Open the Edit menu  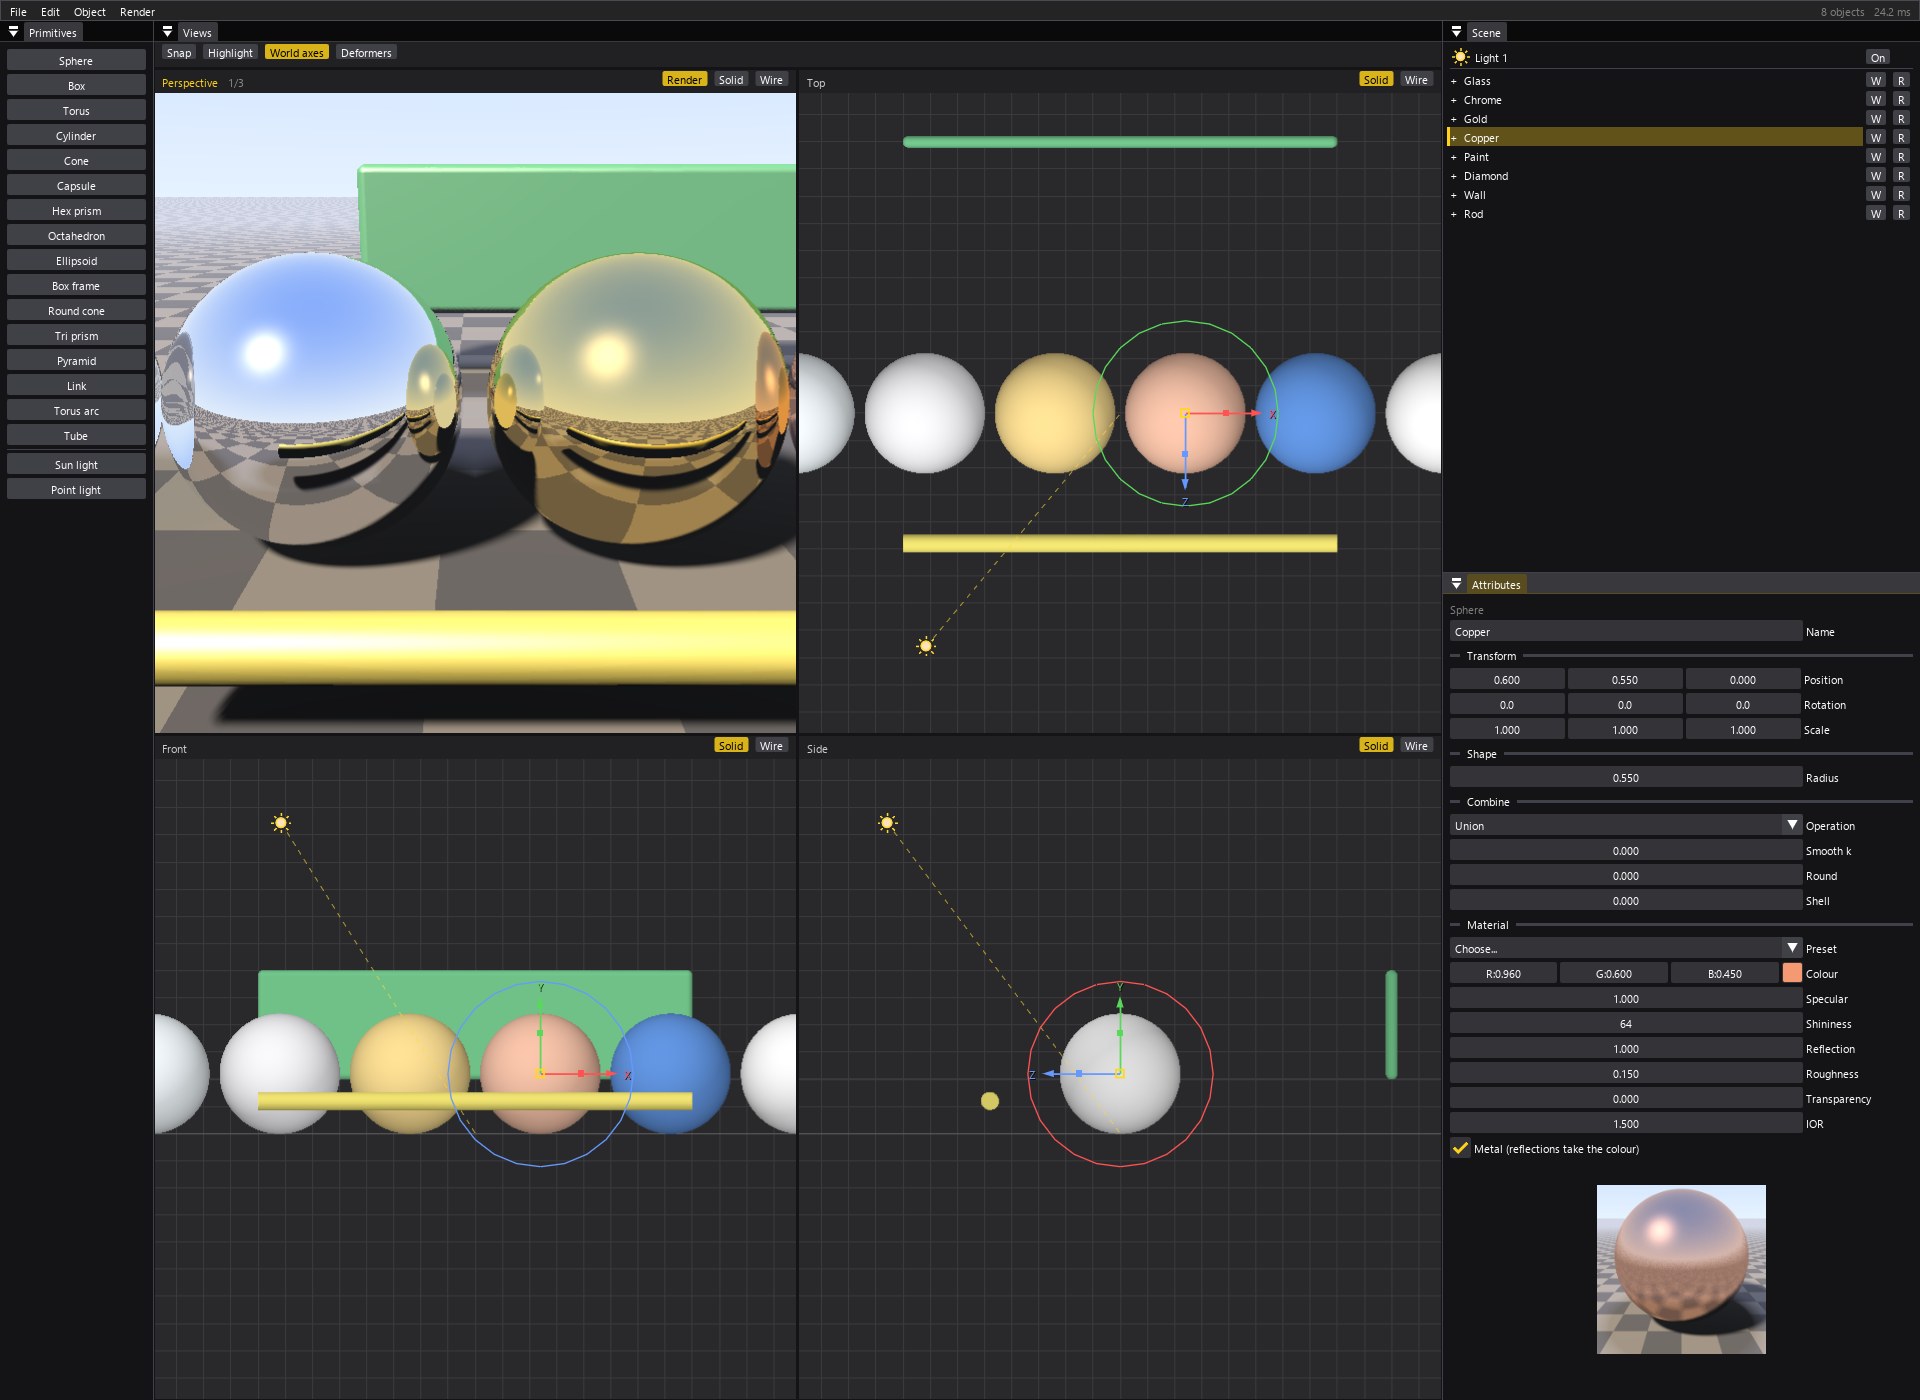coord(50,12)
